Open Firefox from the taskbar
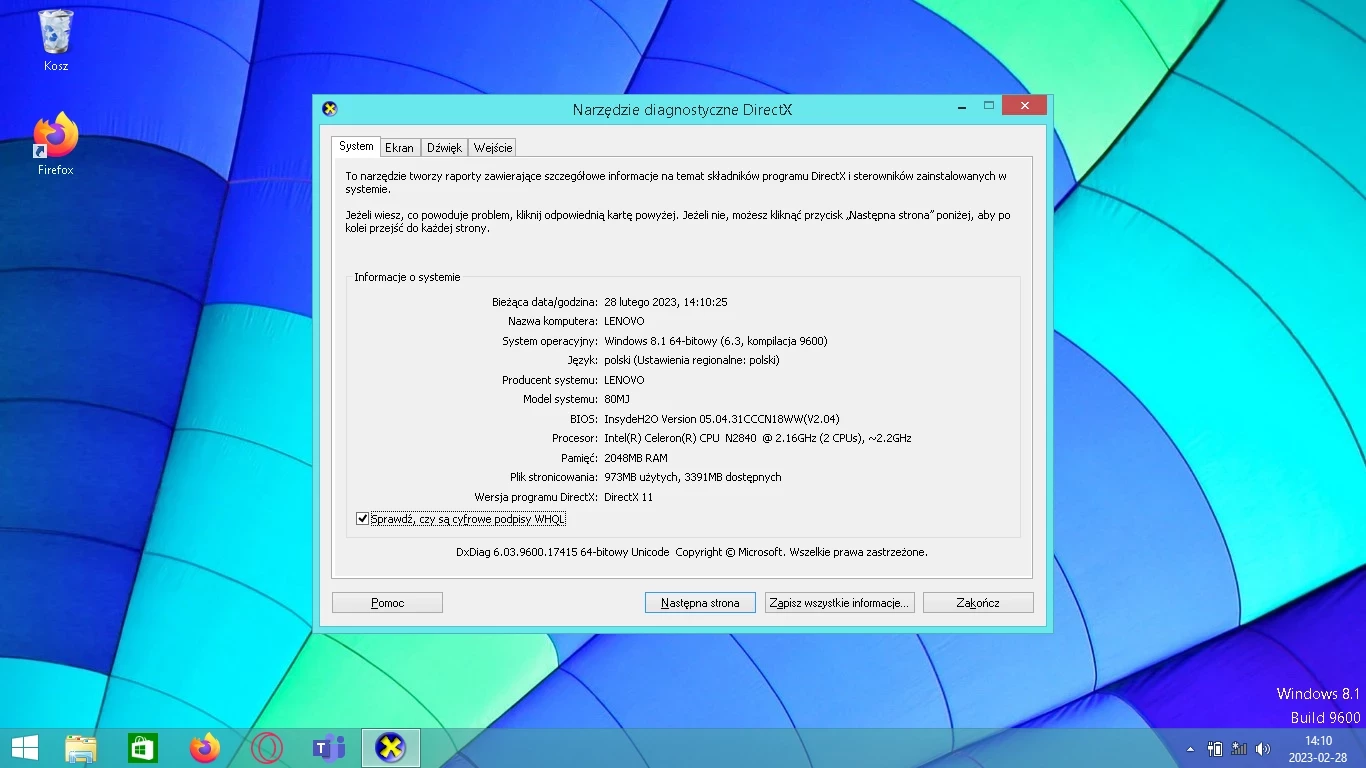The width and height of the screenshot is (1366, 768). [x=205, y=748]
